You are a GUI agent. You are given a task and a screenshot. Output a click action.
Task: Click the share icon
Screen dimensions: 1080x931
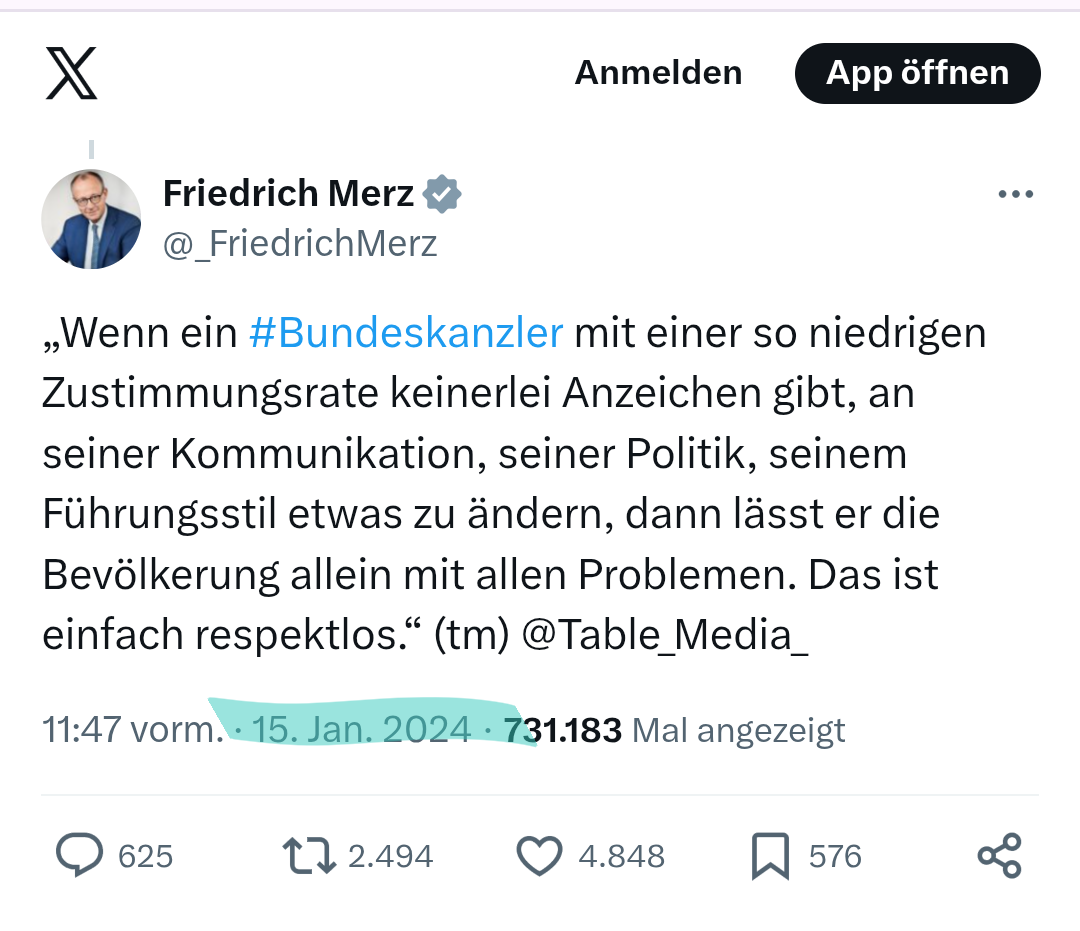pos(999,856)
